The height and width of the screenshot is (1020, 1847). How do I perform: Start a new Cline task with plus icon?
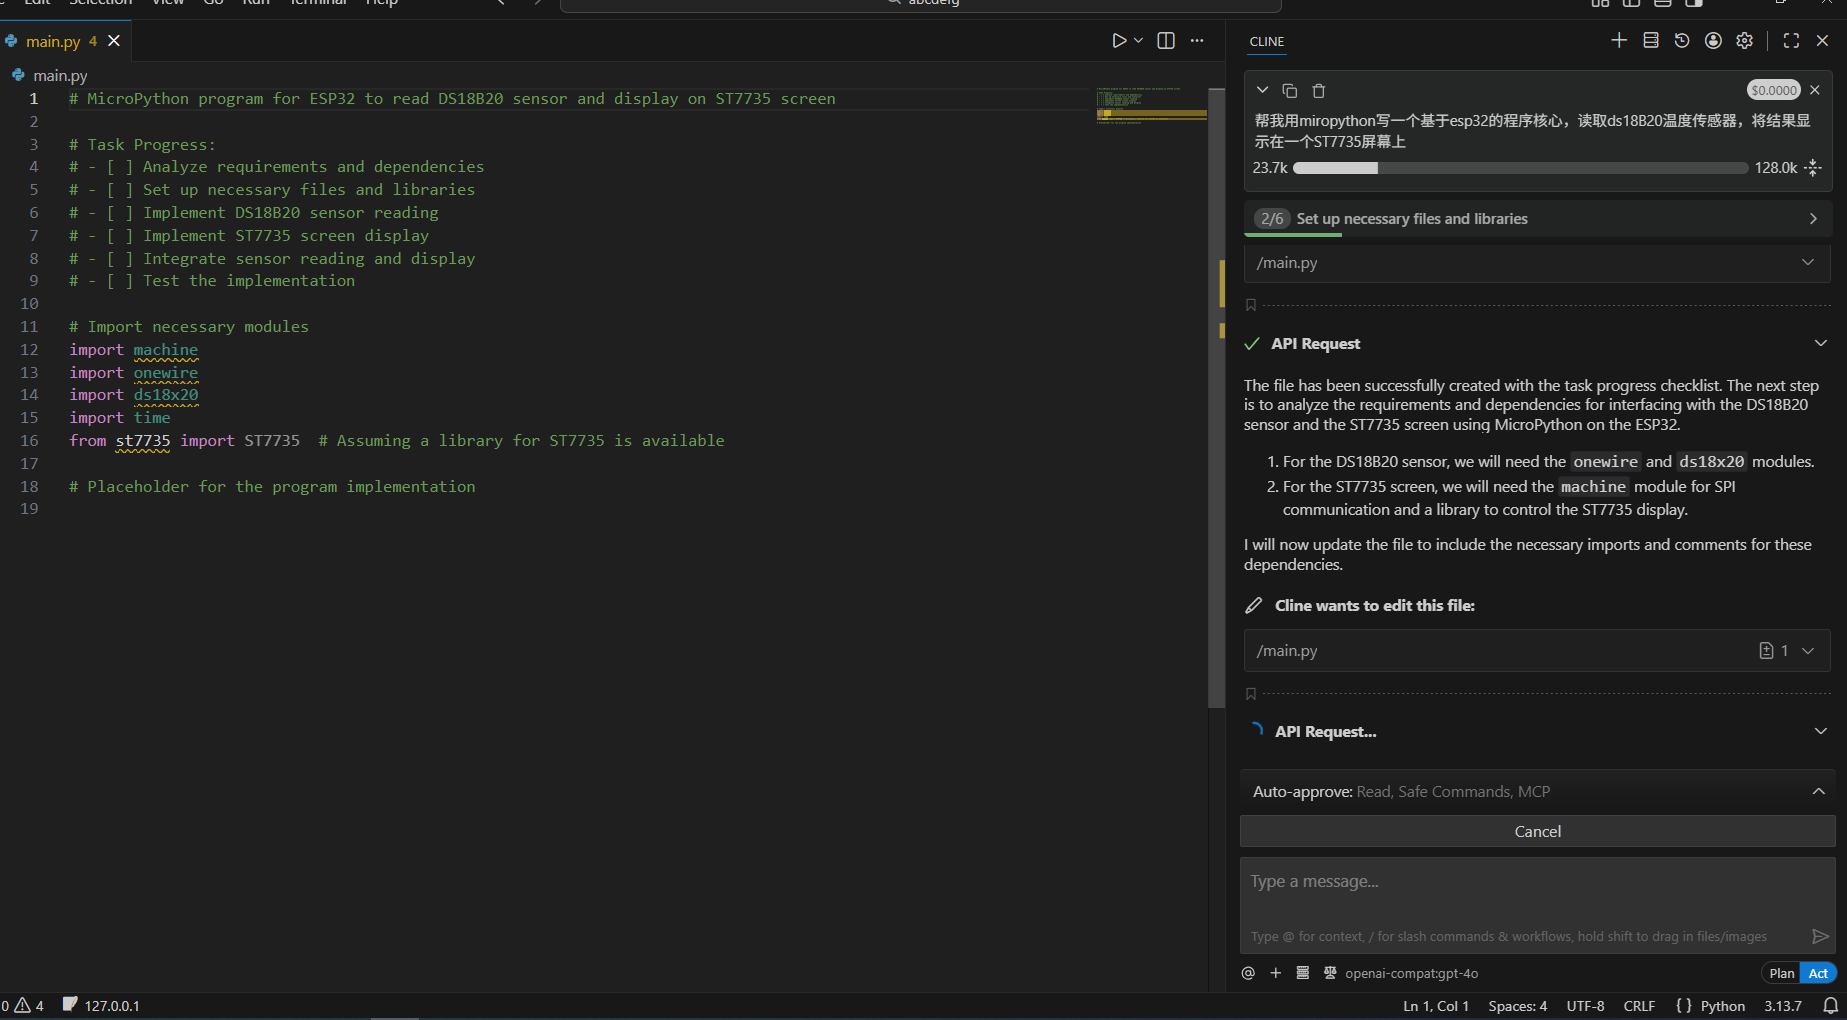click(x=1619, y=40)
